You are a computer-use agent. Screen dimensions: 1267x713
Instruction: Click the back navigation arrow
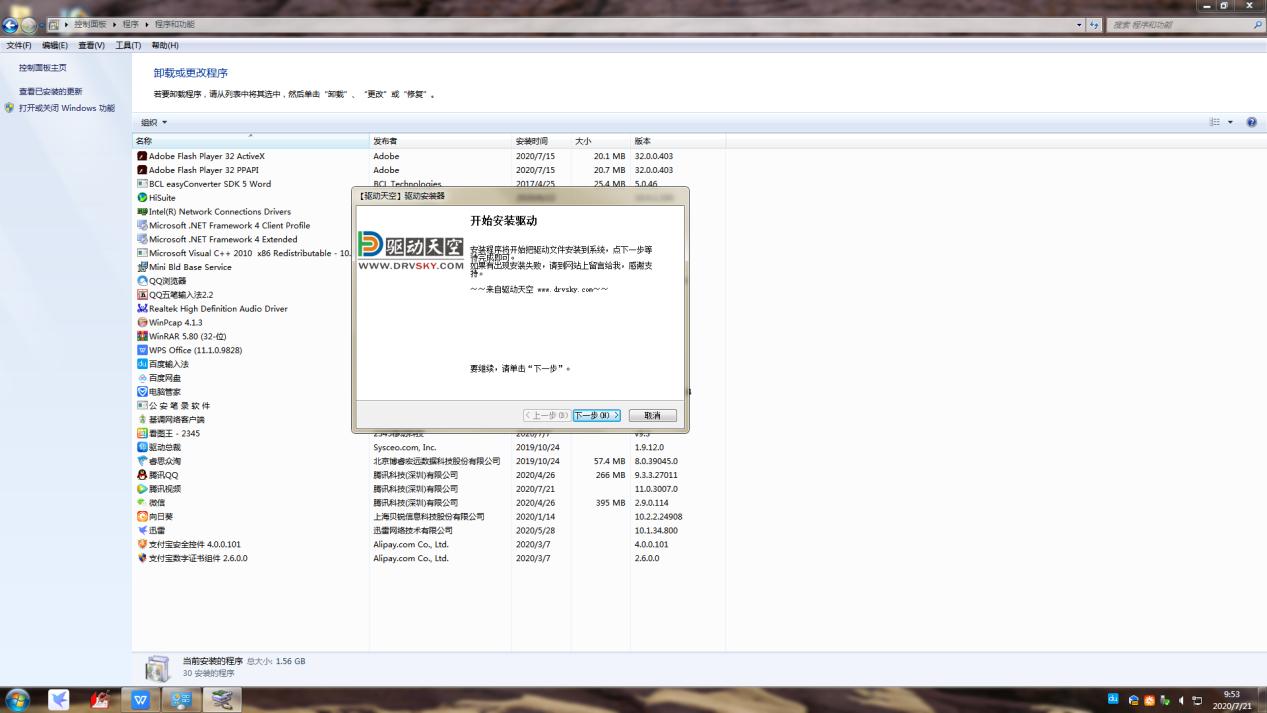click(x=11, y=25)
